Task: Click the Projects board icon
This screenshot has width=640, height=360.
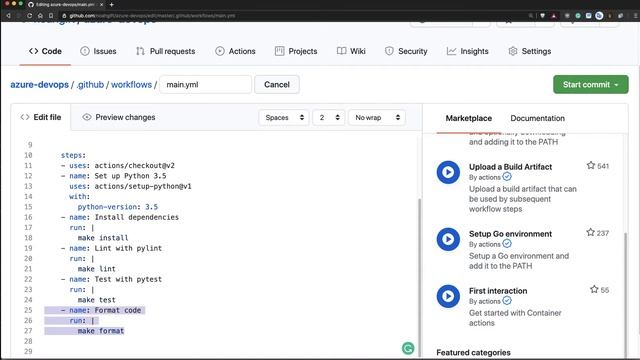Action: point(280,51)
